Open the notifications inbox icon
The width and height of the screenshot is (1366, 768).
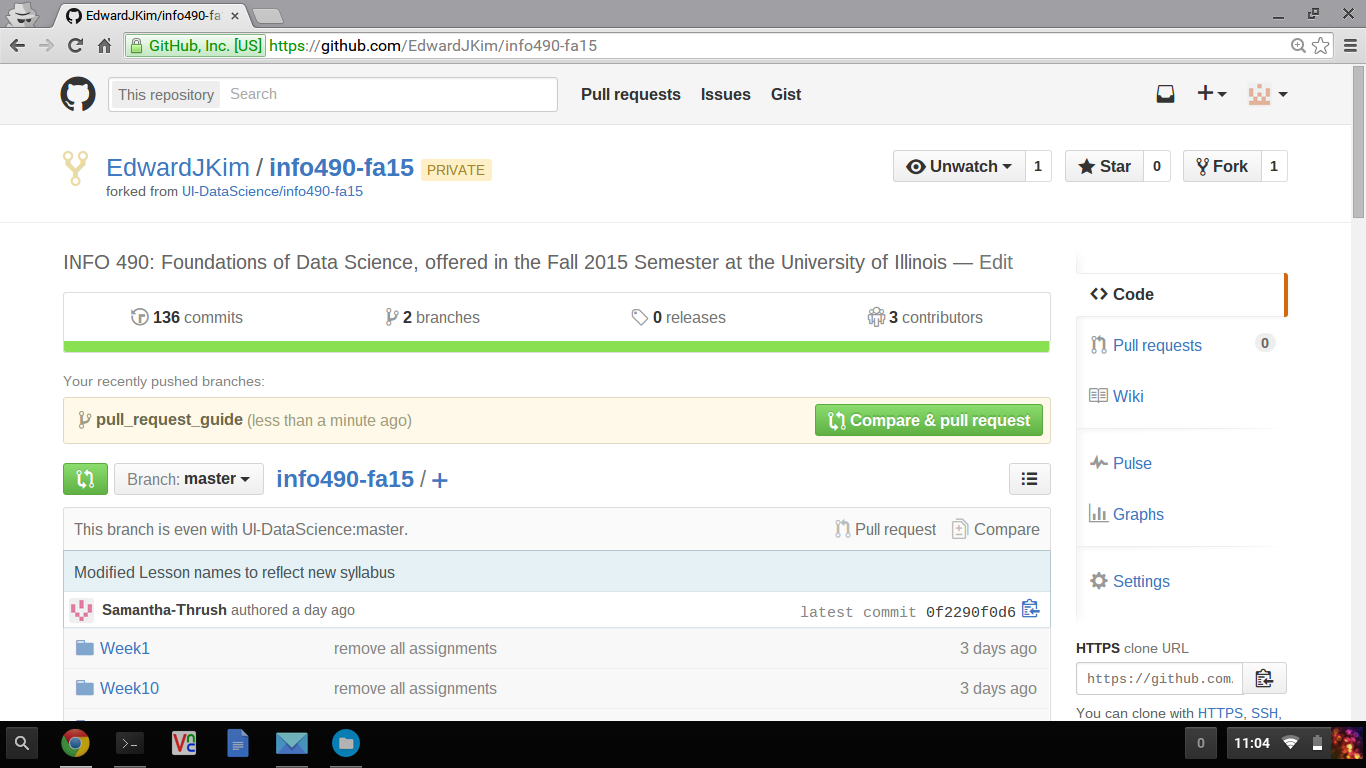1165,94
